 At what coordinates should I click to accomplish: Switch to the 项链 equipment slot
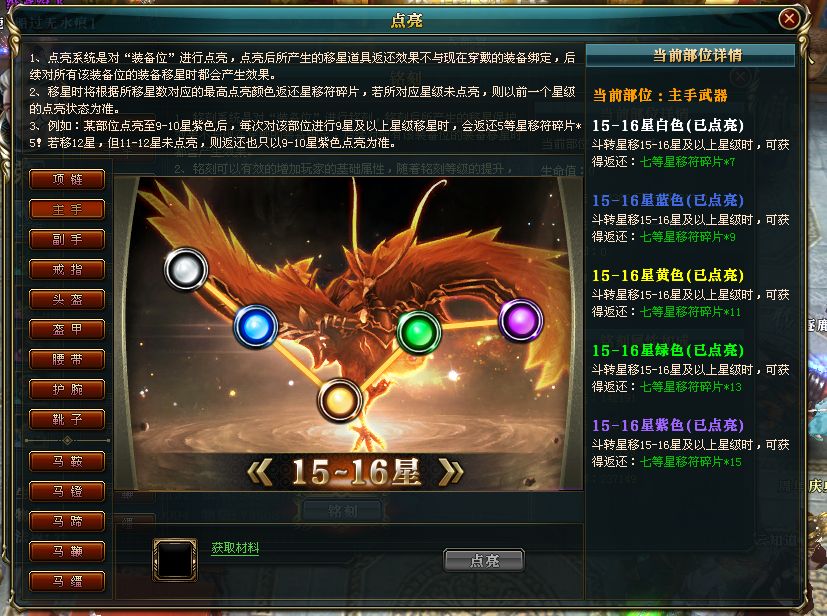click(x=67, y=179)
